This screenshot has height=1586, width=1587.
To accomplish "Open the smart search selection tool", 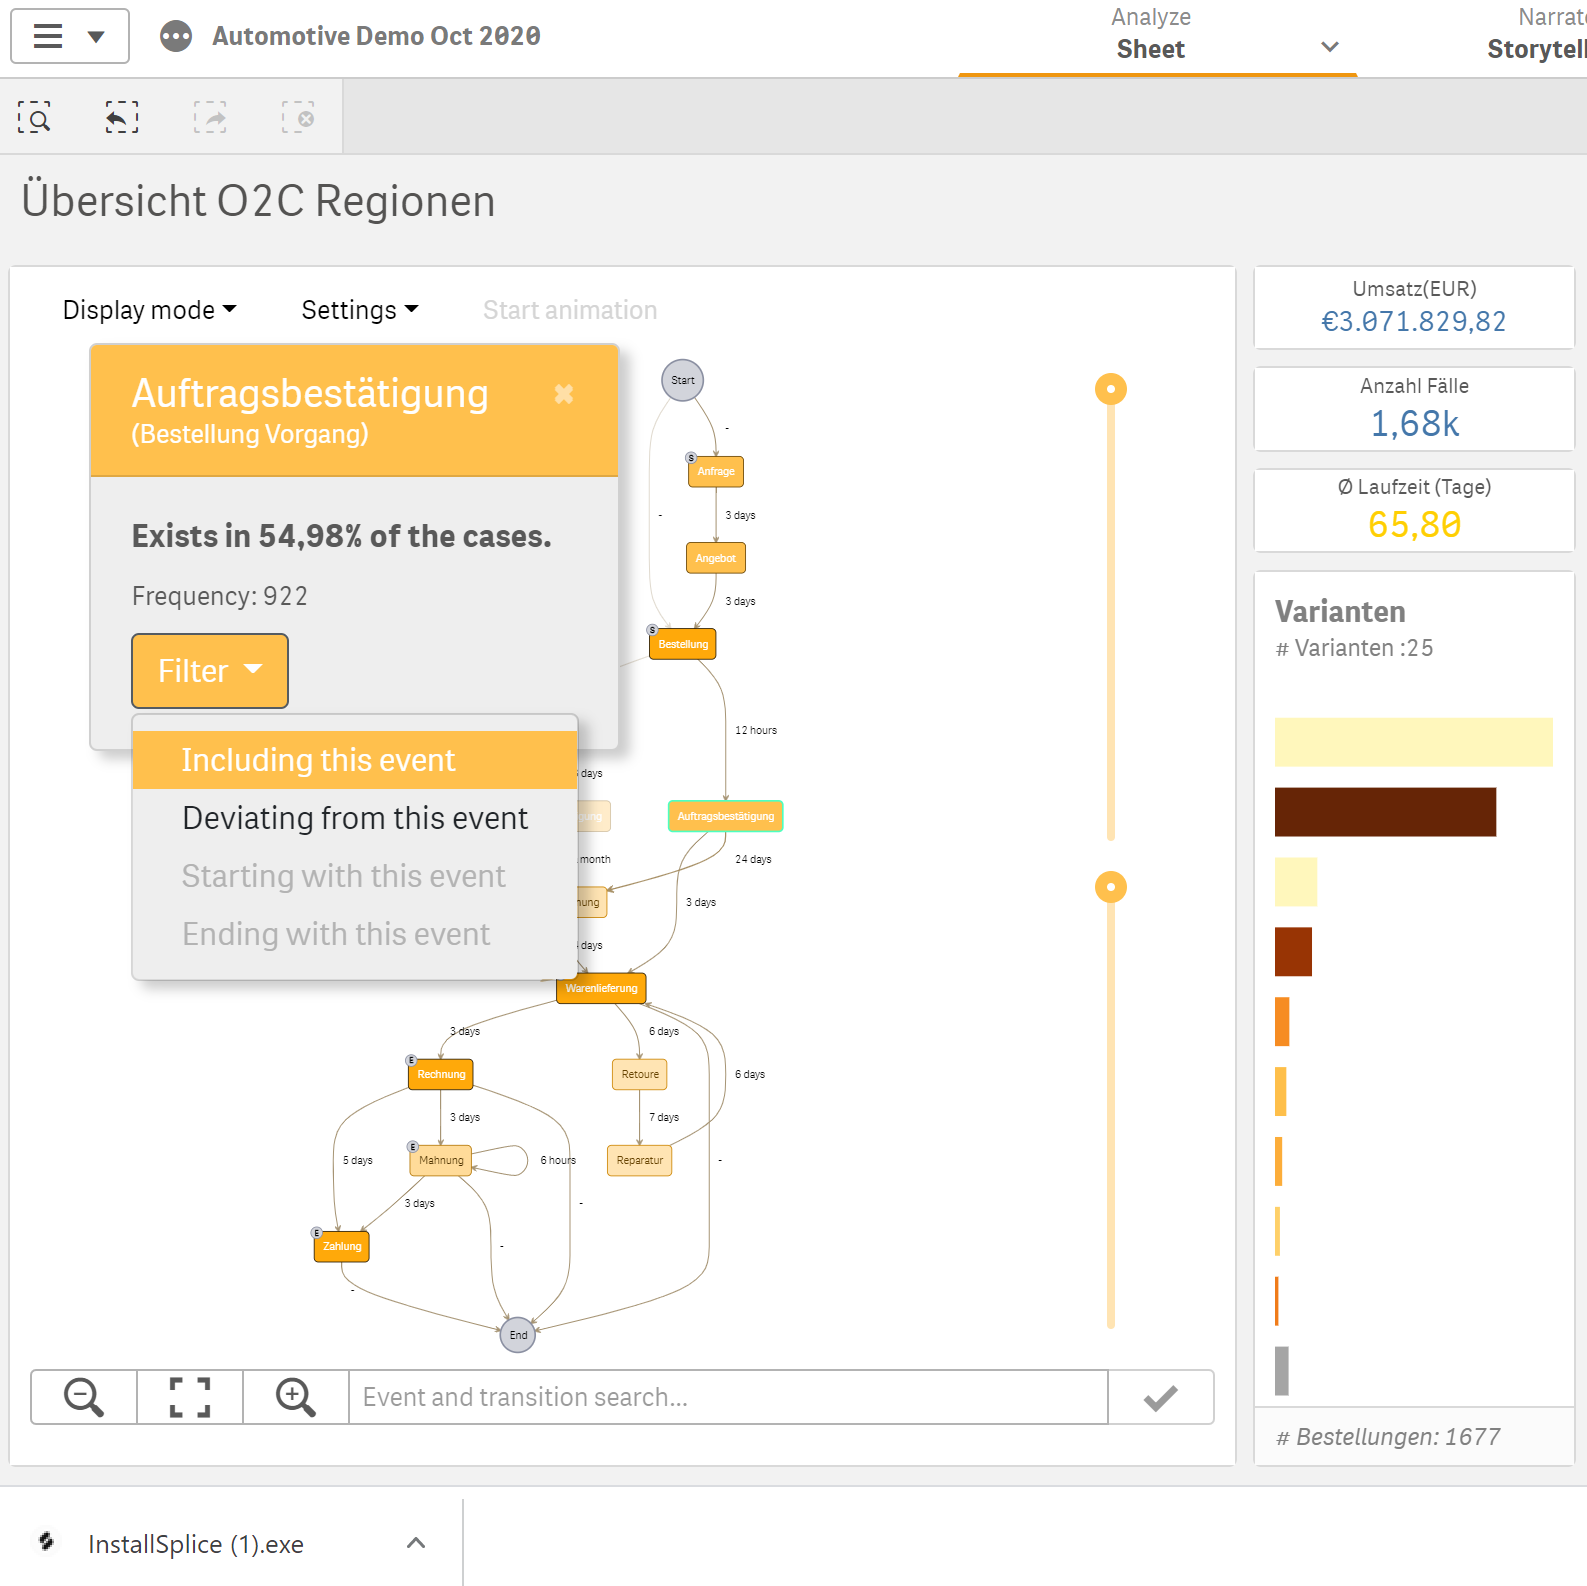I will [35, 118].
